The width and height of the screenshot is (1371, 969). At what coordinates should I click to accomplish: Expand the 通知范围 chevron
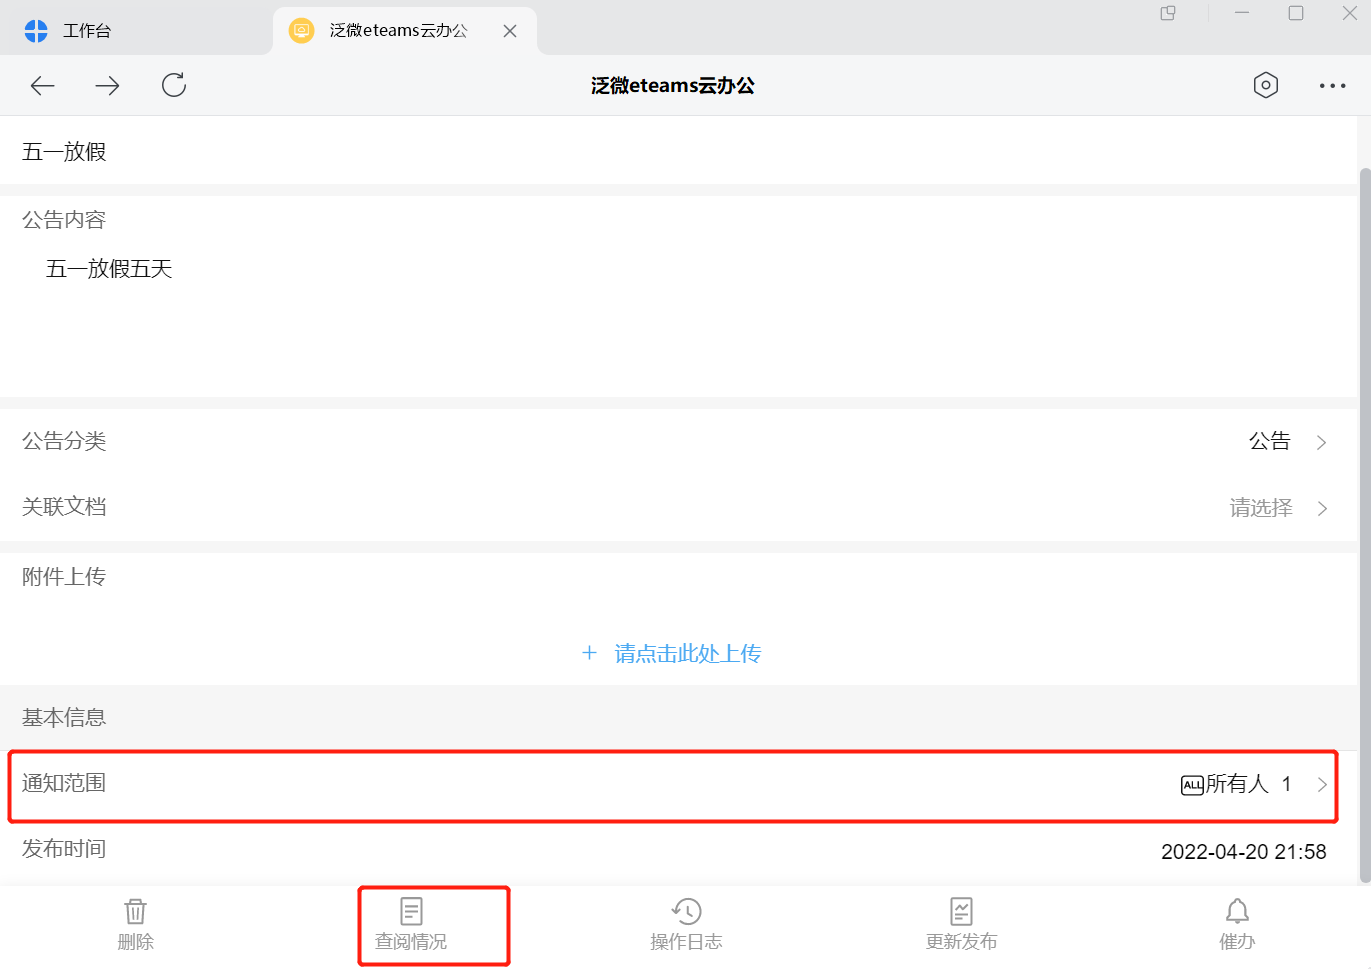tap(1322, 785)
